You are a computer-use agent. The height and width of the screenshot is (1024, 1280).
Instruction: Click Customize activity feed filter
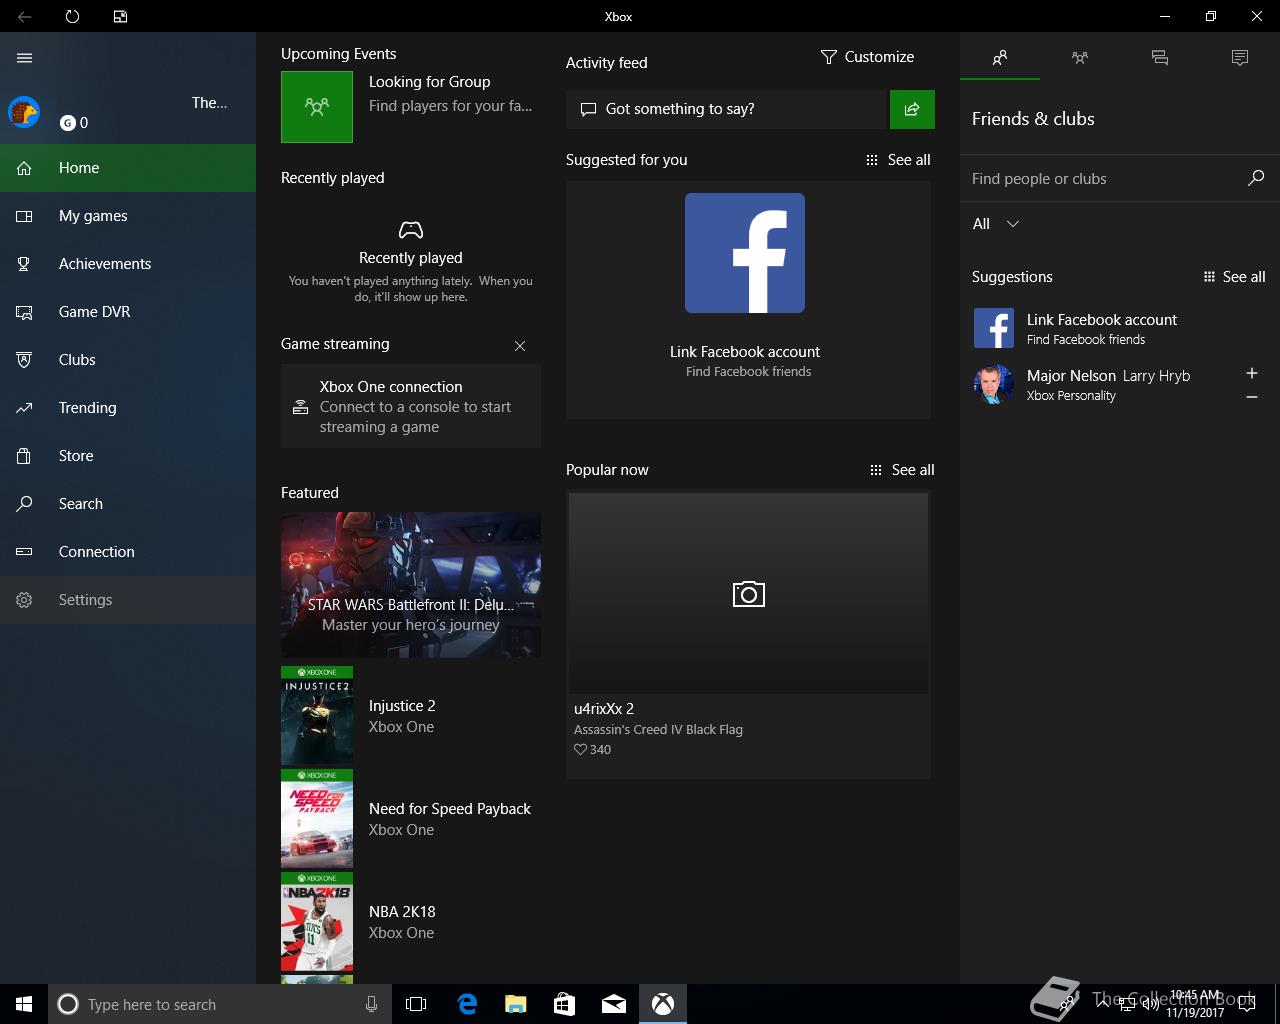[867, 57]
